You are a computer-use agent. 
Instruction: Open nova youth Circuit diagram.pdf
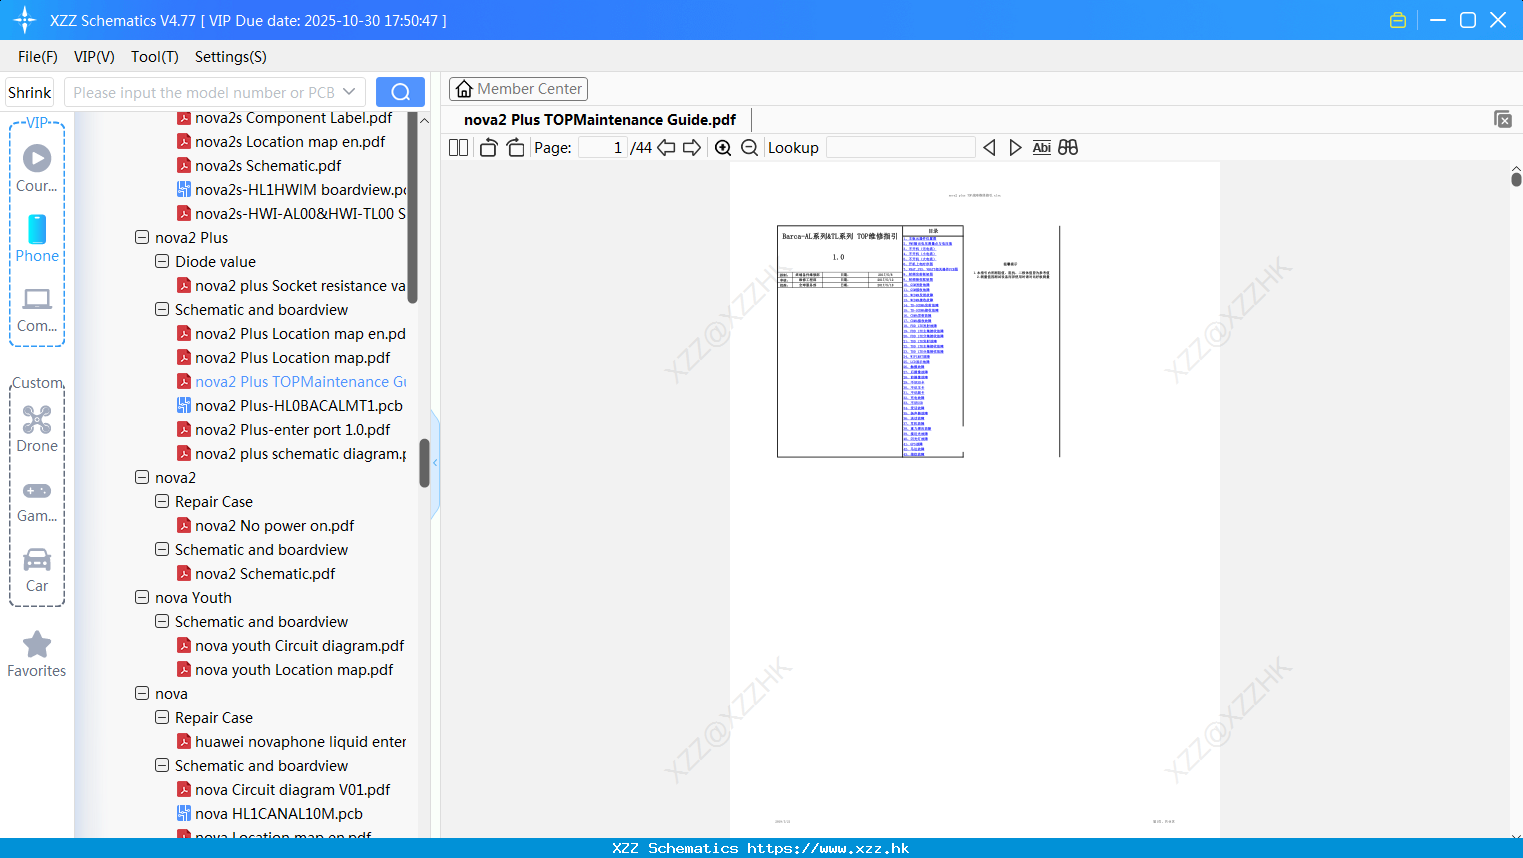click(300, 646)
